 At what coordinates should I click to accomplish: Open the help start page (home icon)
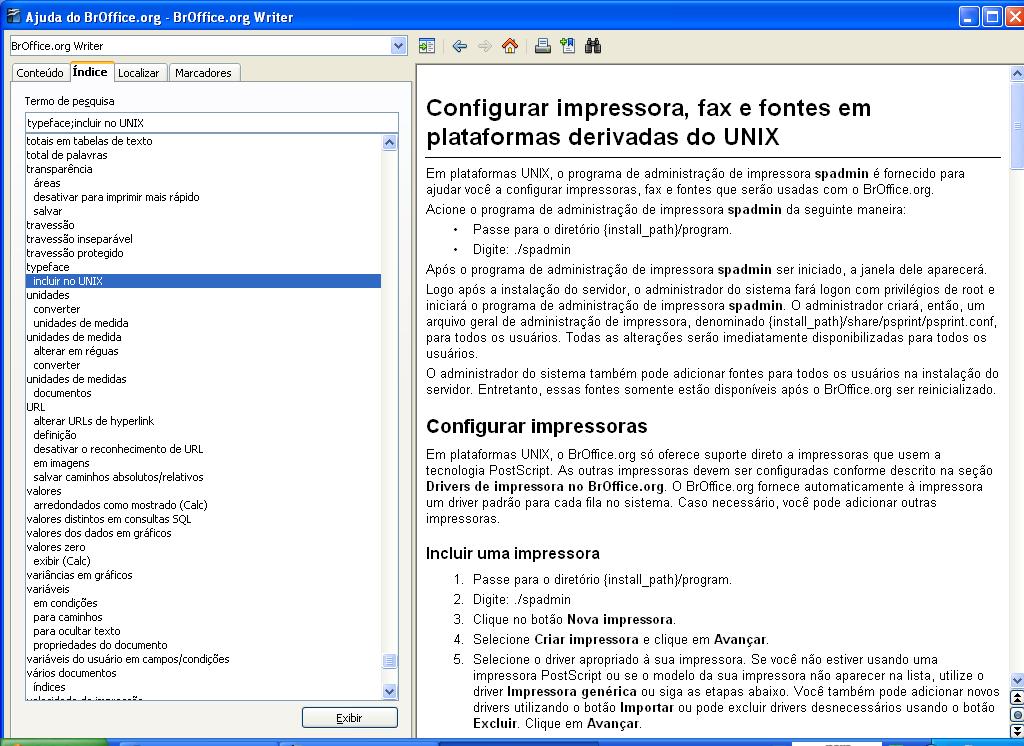coord(510,46)
